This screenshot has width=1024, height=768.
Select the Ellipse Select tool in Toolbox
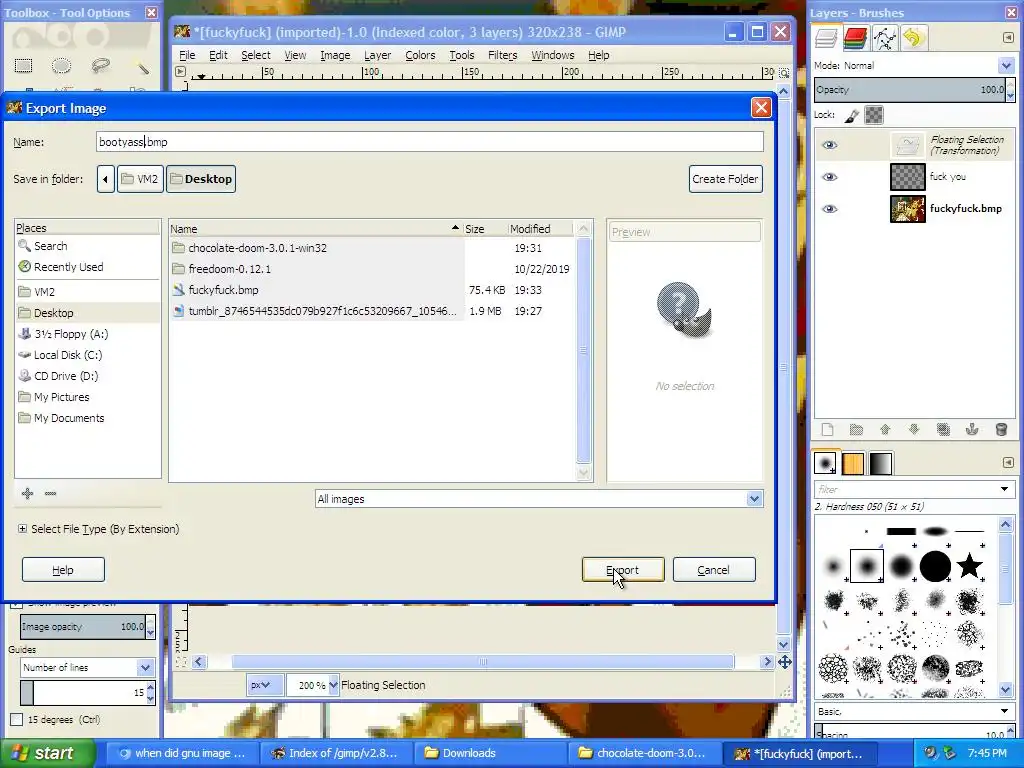61,65
